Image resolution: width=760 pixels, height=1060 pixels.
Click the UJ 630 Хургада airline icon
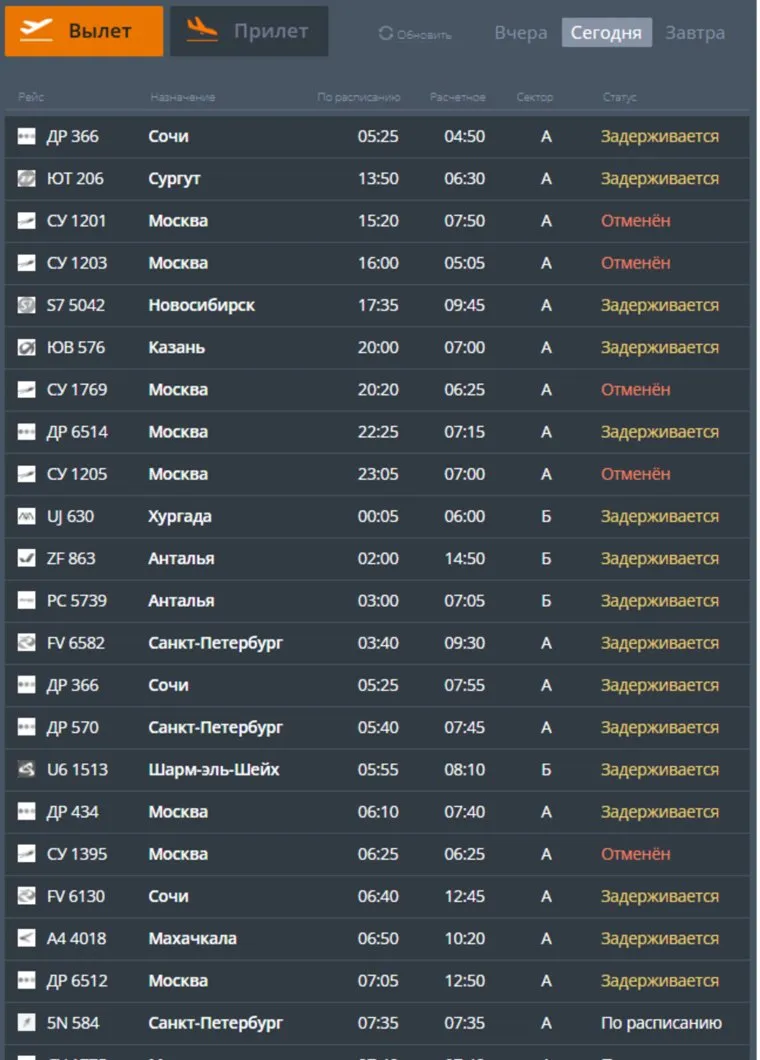point(27,517)
